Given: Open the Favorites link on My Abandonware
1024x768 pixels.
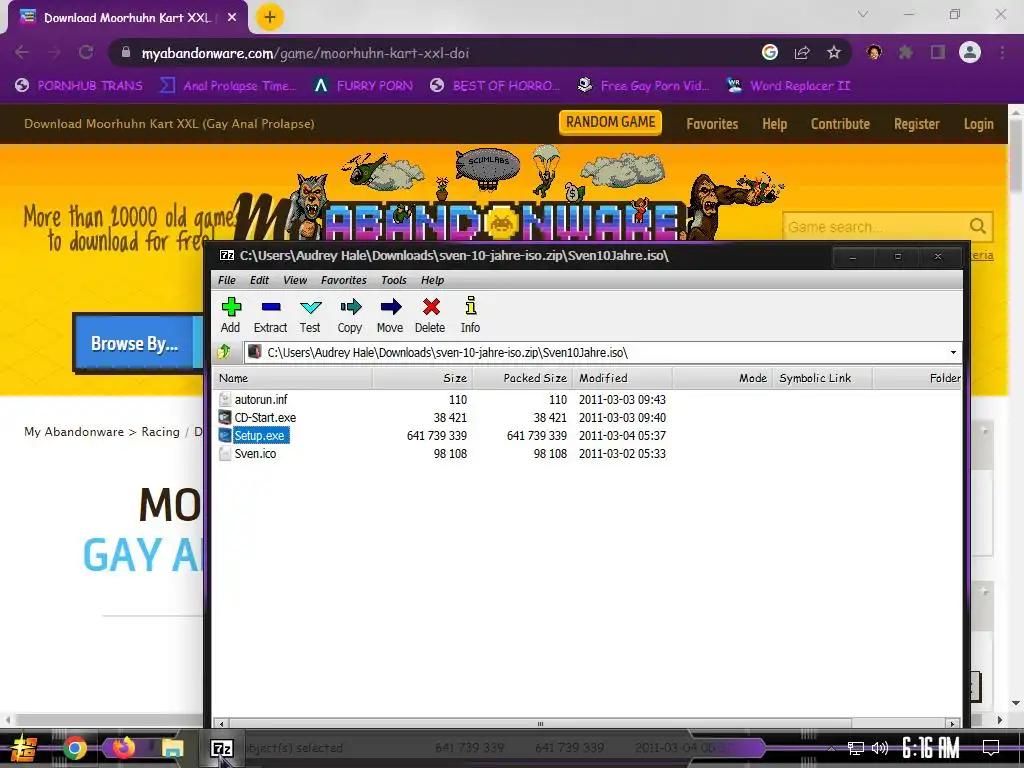Looking at the screenshot, I should click(x=712, y=124).
